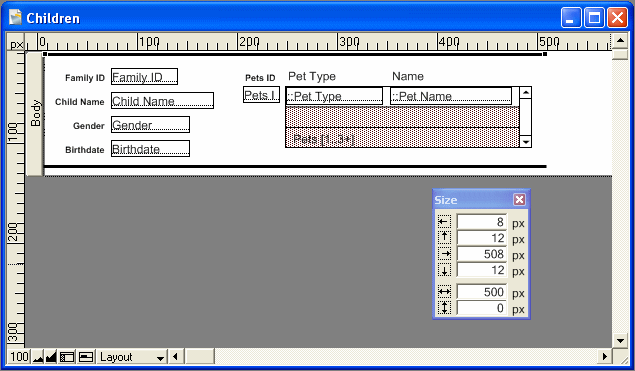Click the px ruler unit box

click(17, 43)
